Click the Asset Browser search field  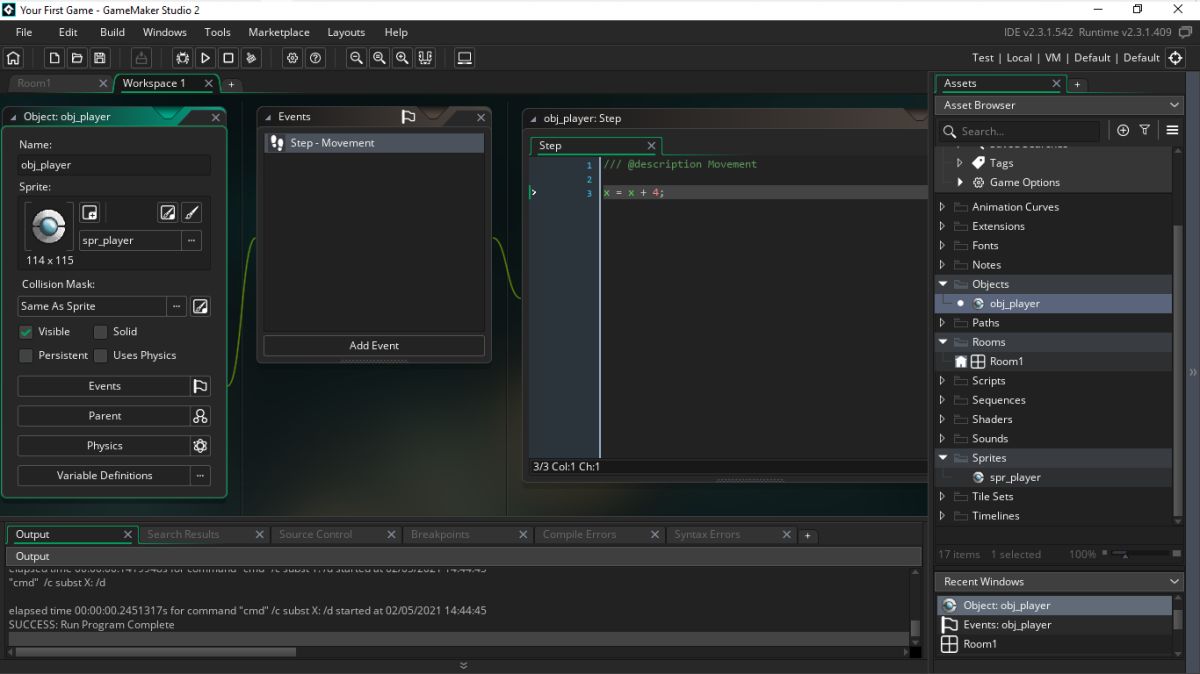coord(1020,131)
